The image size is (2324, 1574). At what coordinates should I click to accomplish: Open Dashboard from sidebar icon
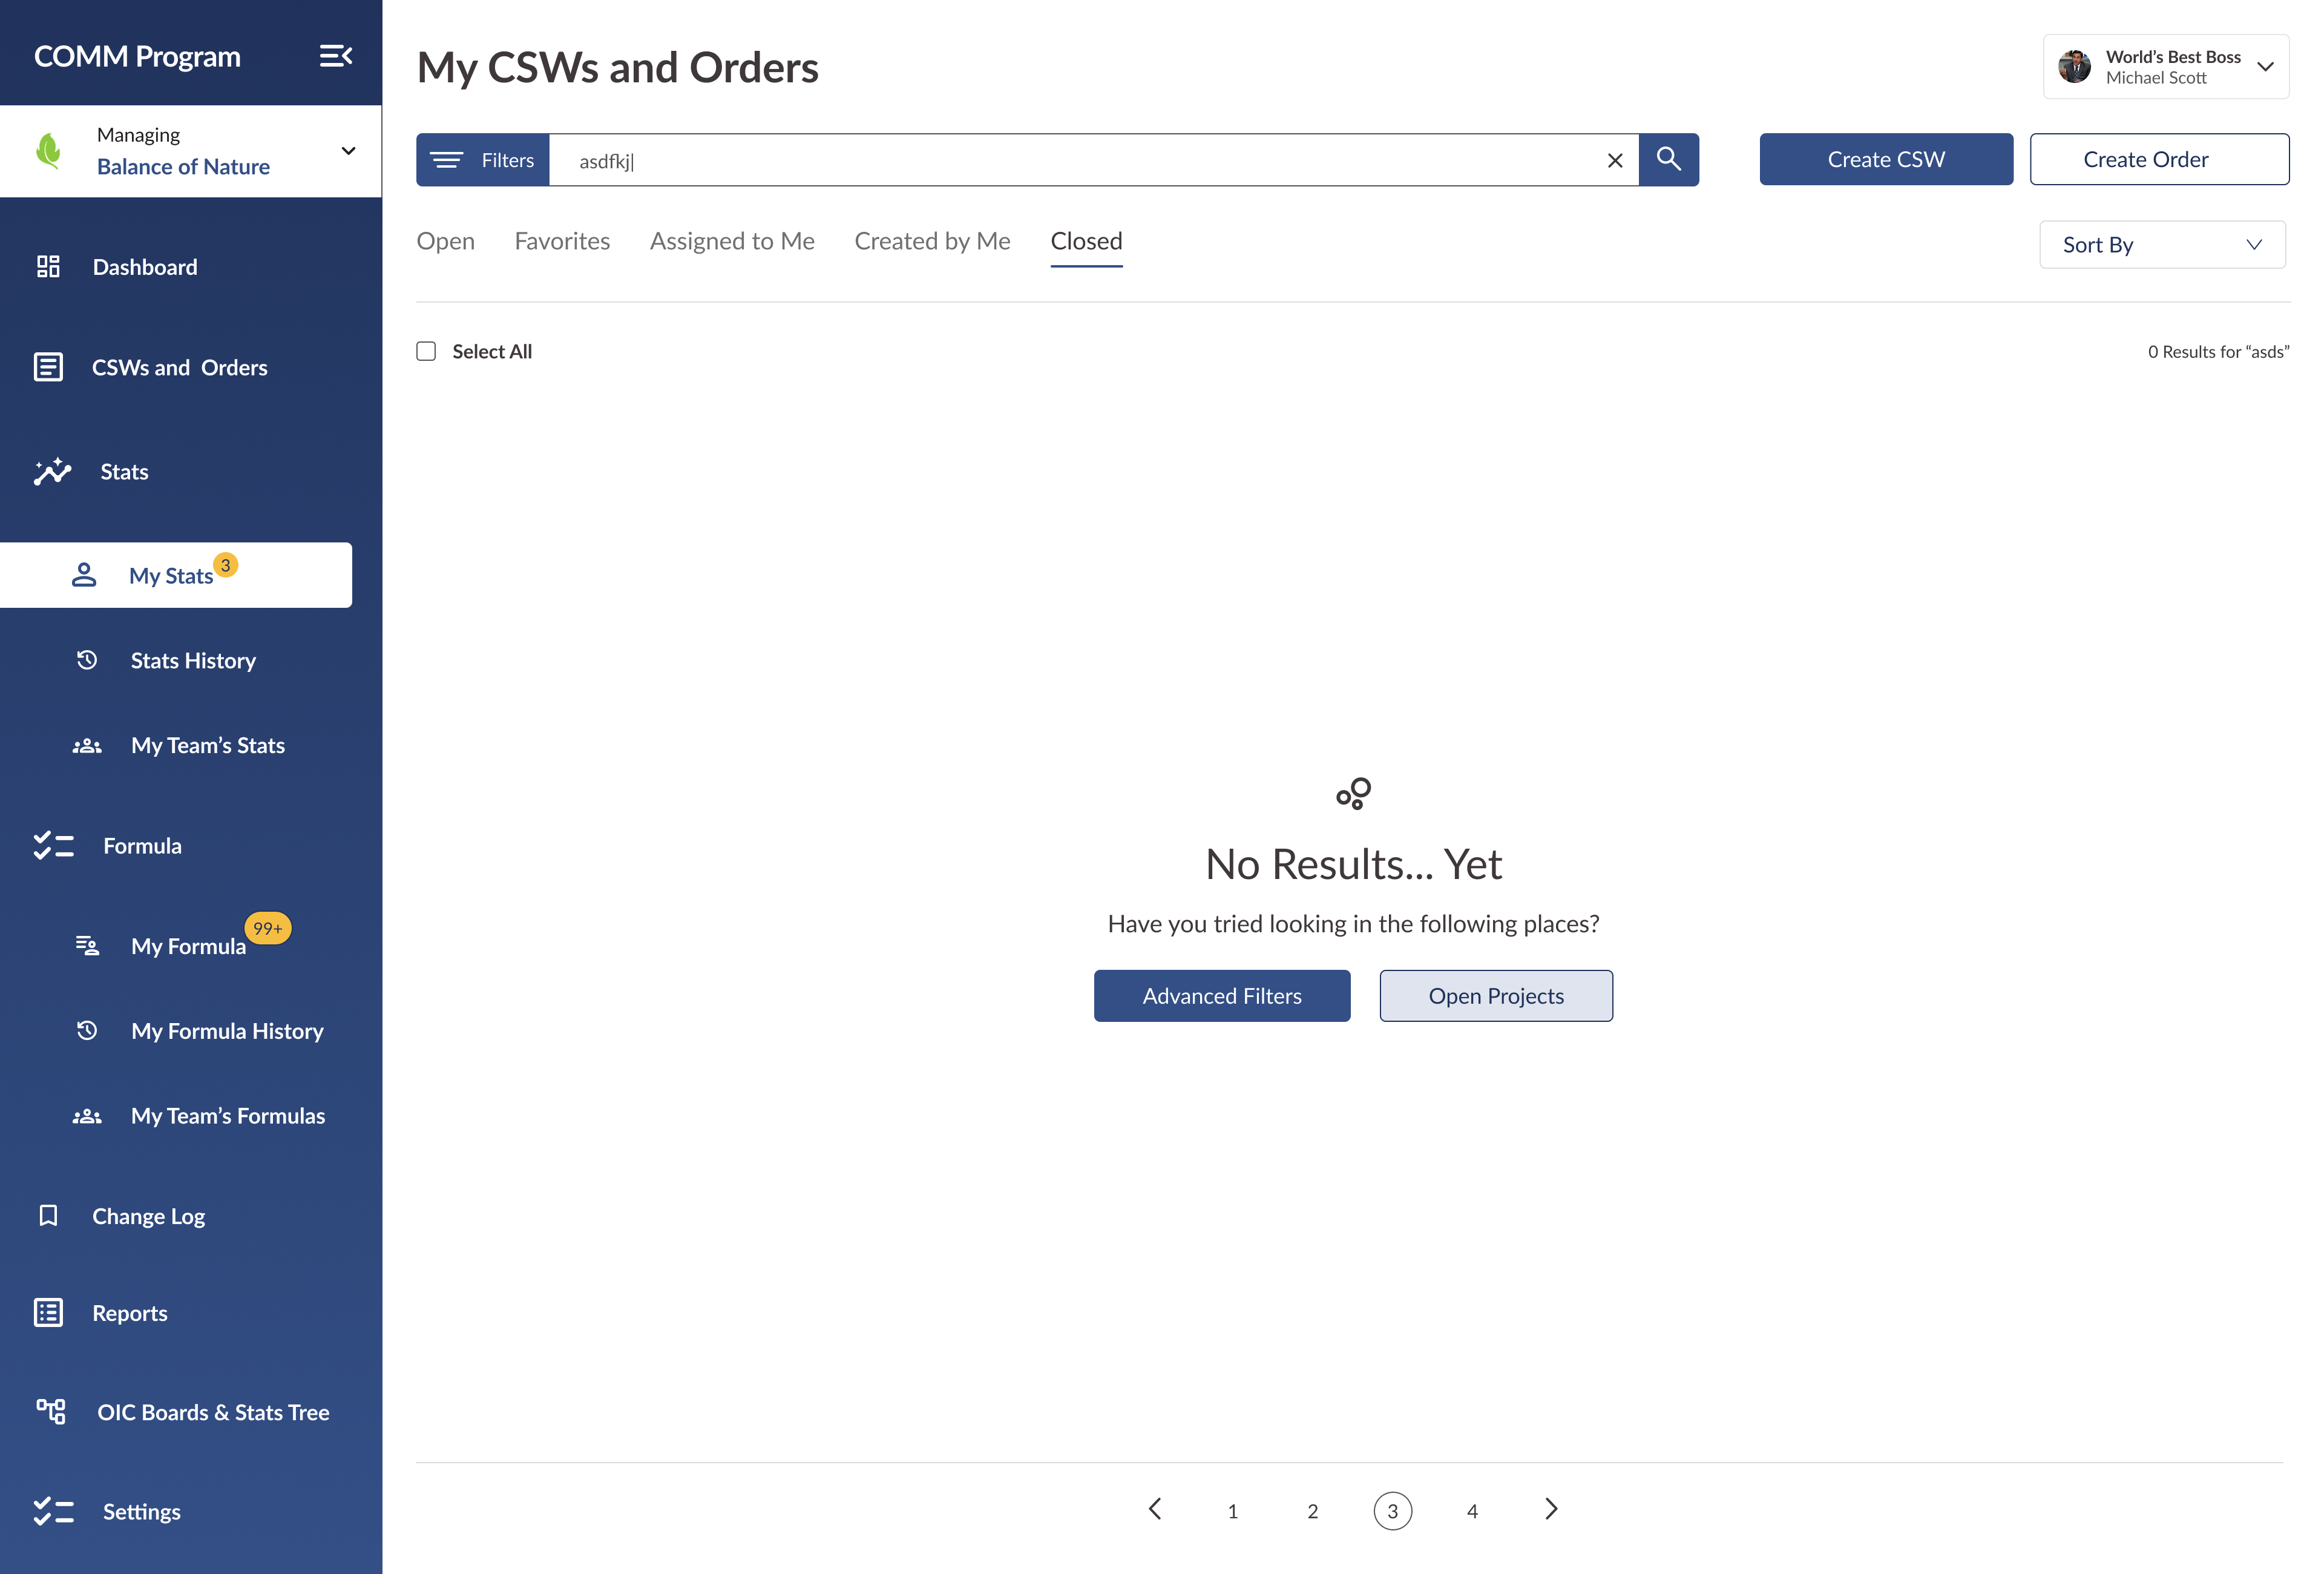(x=48, y=266)
